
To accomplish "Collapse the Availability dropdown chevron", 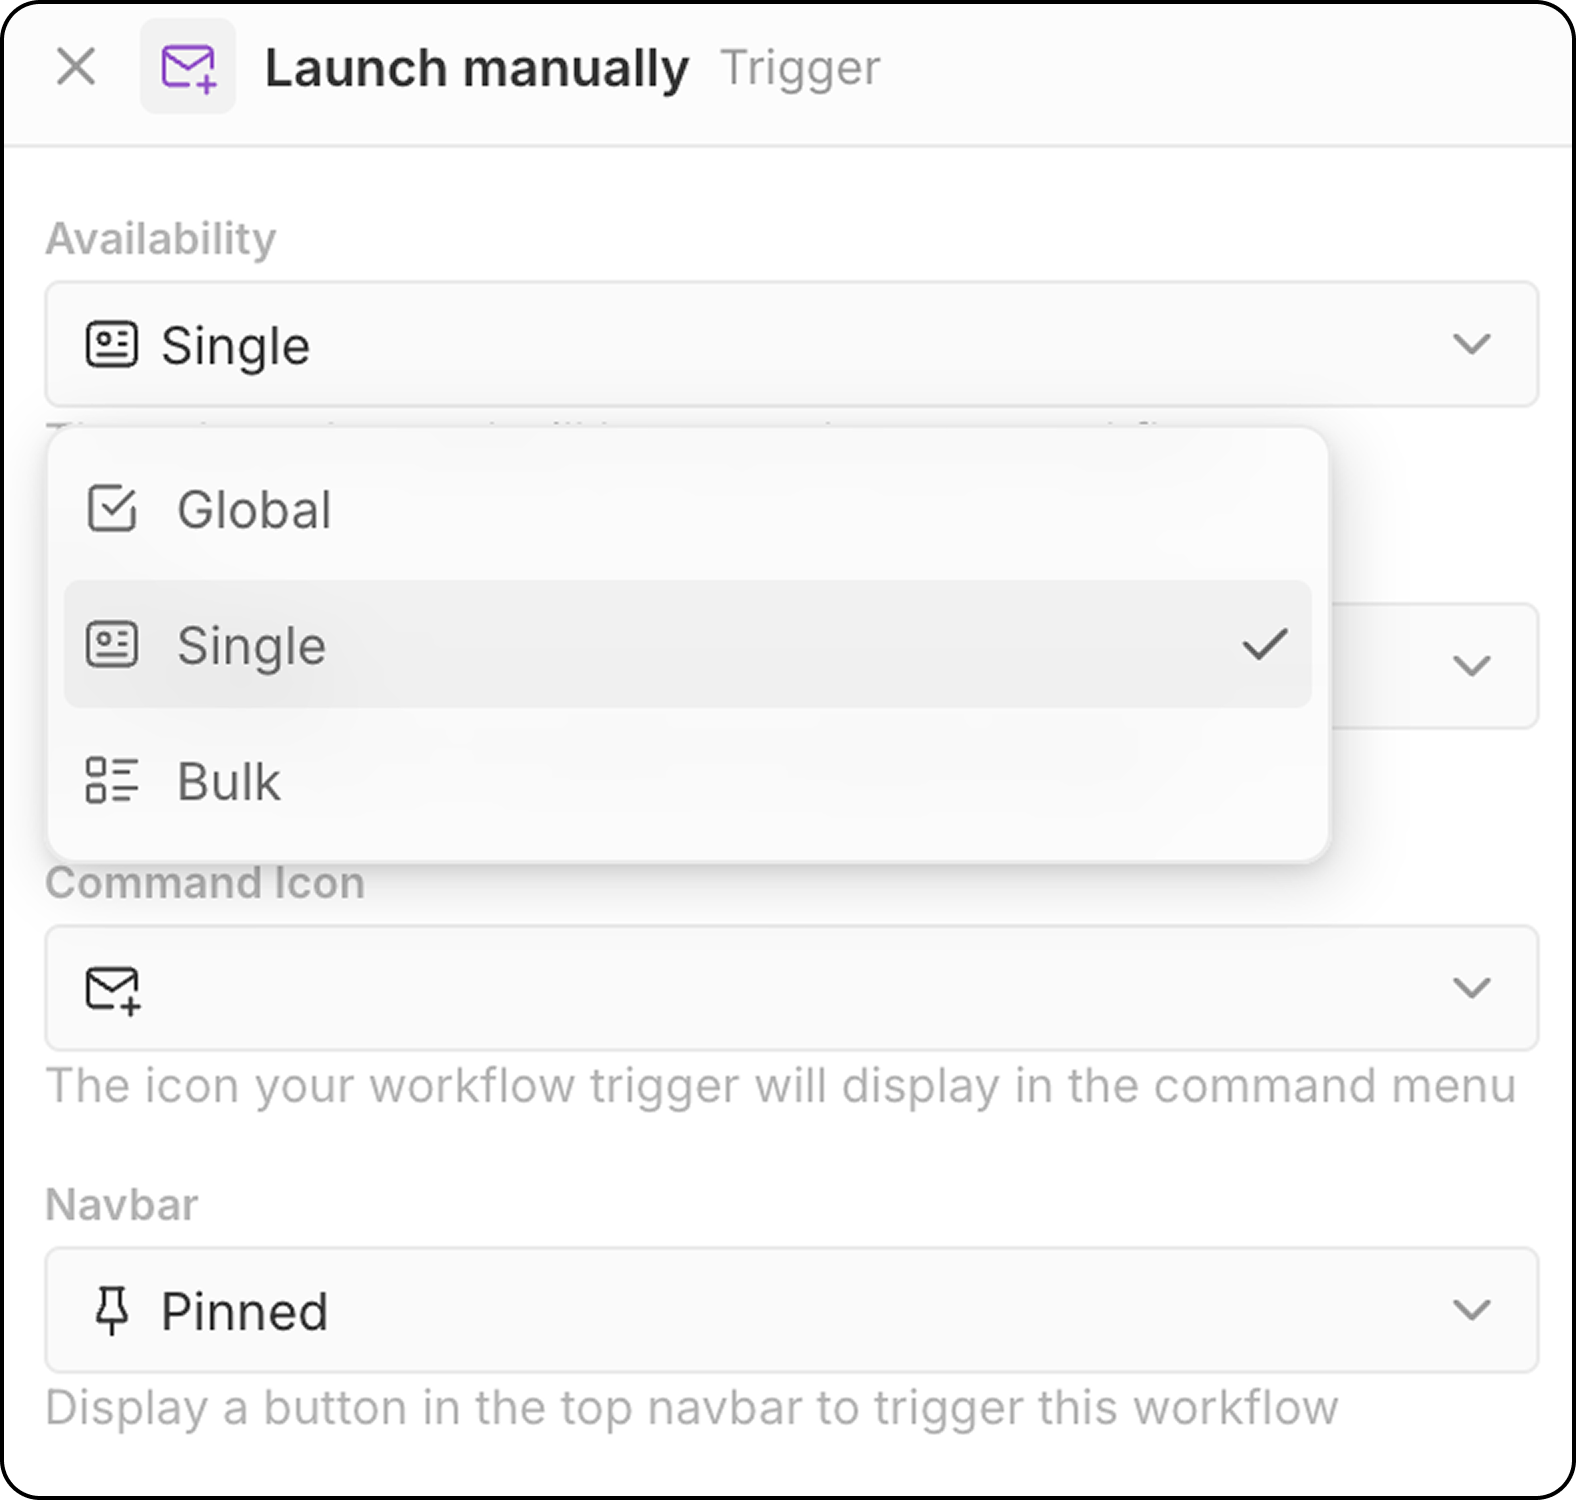I will 1472,344.
